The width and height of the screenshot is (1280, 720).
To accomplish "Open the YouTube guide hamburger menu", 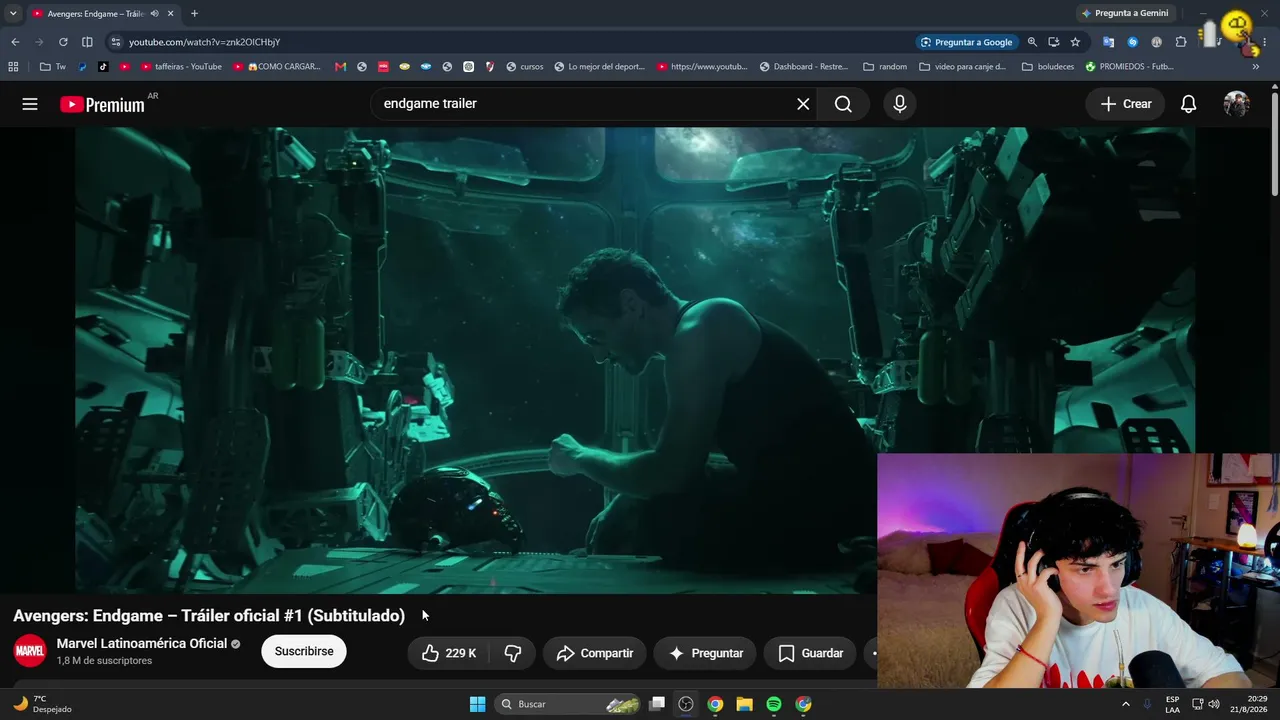I will tap(30, 104).
